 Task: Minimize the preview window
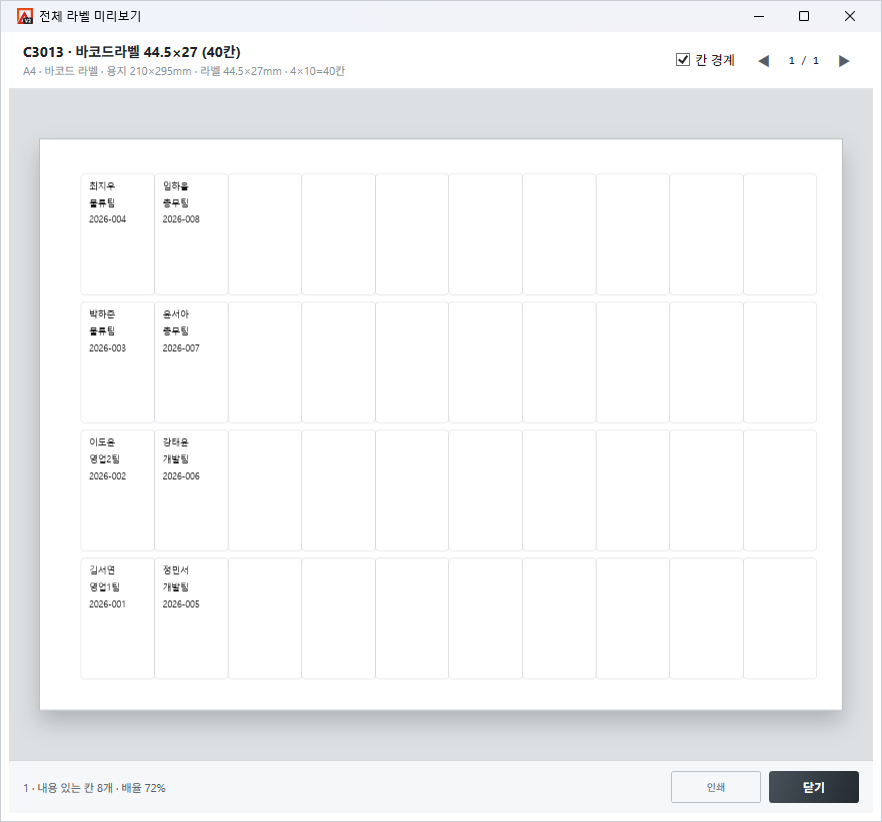point(759,16)
